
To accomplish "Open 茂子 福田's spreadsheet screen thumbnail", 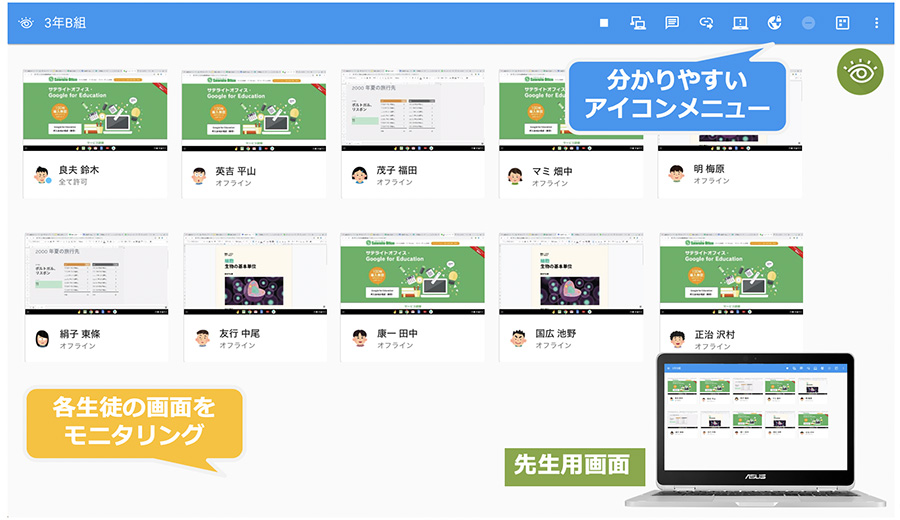I will pyautogui.click(x=412, y=110).
